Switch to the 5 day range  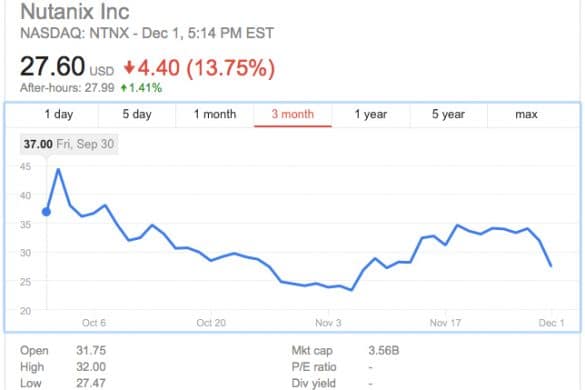pos(137,114)
